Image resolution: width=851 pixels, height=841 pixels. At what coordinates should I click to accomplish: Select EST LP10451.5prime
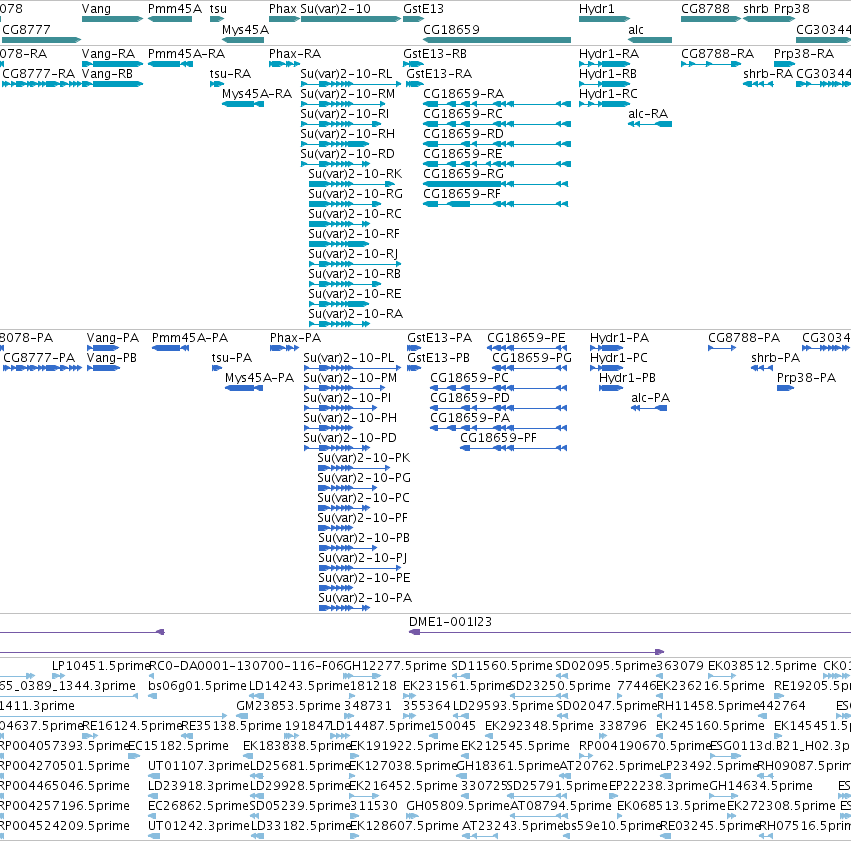[x=59, y=676]
